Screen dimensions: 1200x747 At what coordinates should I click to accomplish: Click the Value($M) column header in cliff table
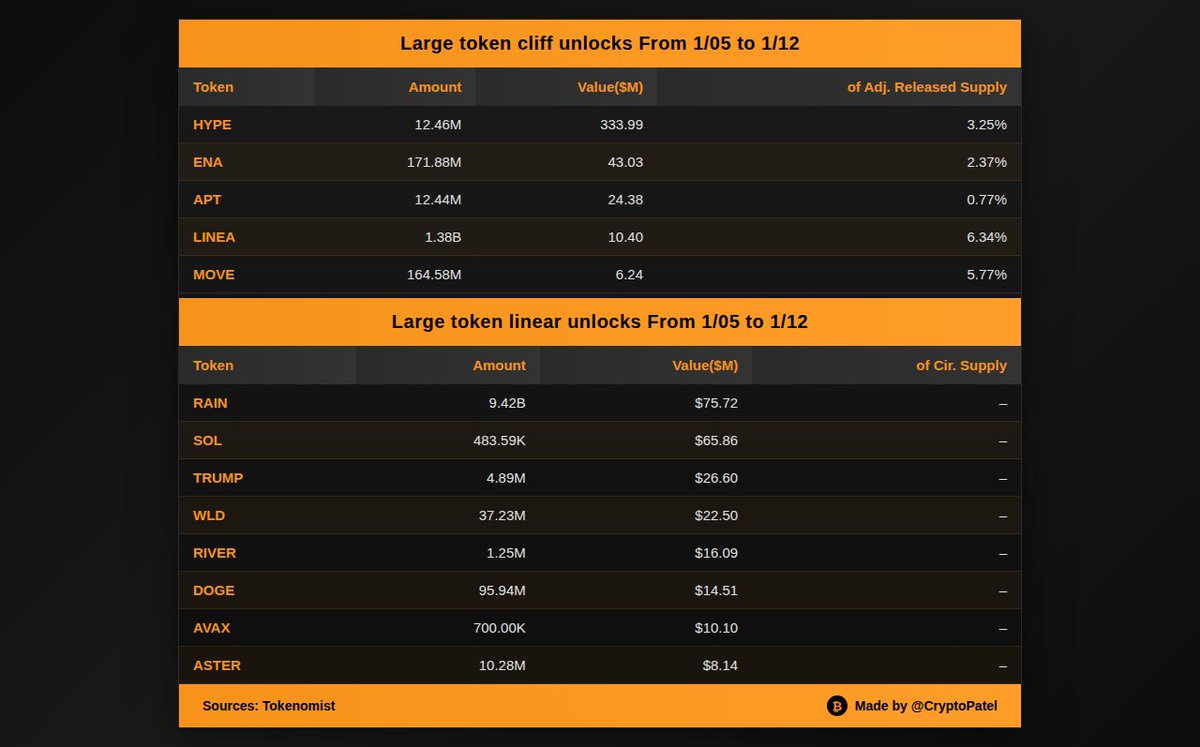[x=611, y=87]
